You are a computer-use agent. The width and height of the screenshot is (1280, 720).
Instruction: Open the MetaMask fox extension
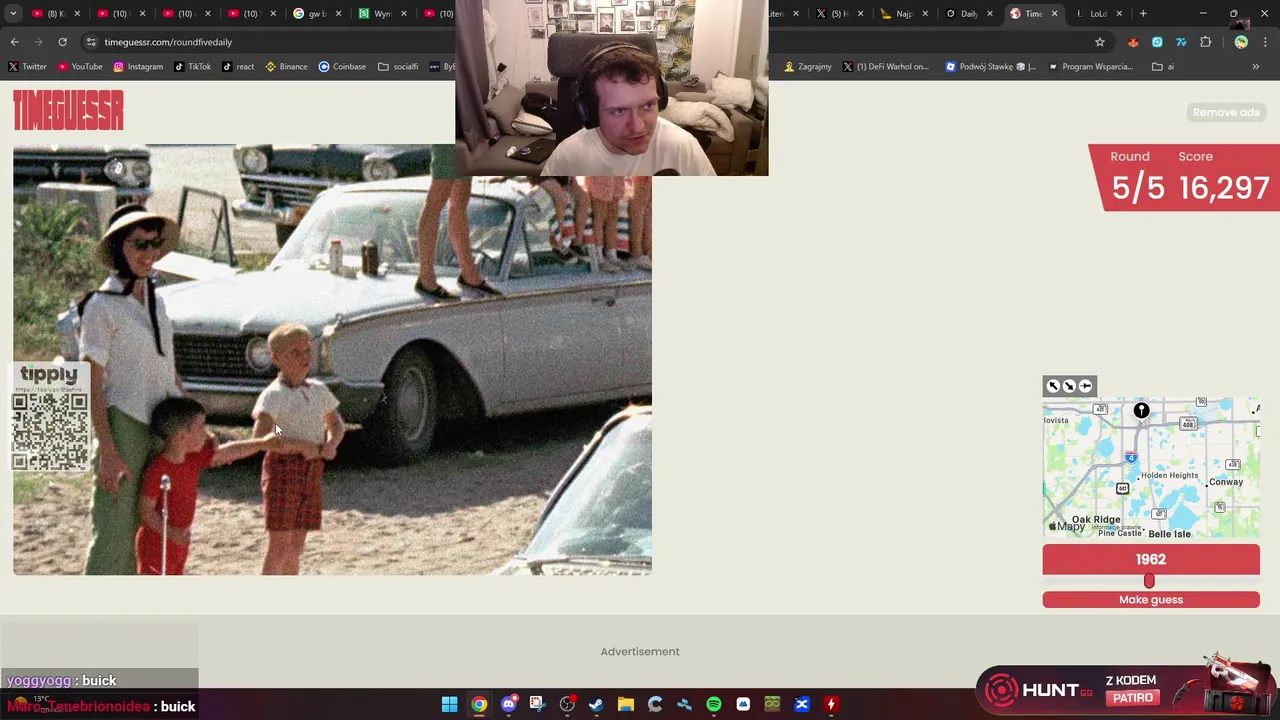[1133, 42]
